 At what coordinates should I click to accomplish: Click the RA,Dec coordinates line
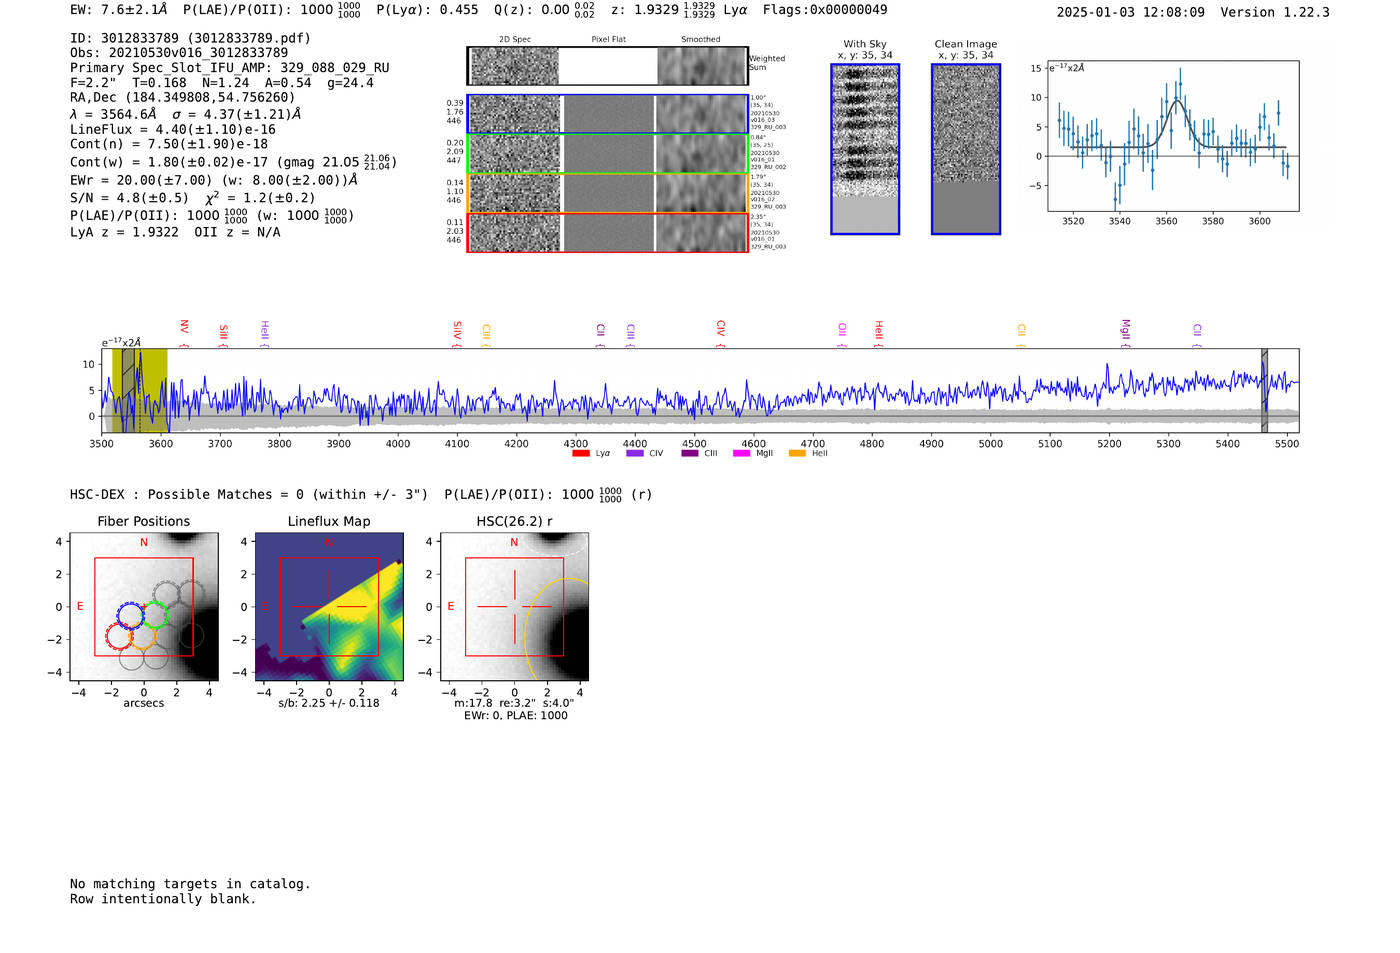click(x=183, y=97)
